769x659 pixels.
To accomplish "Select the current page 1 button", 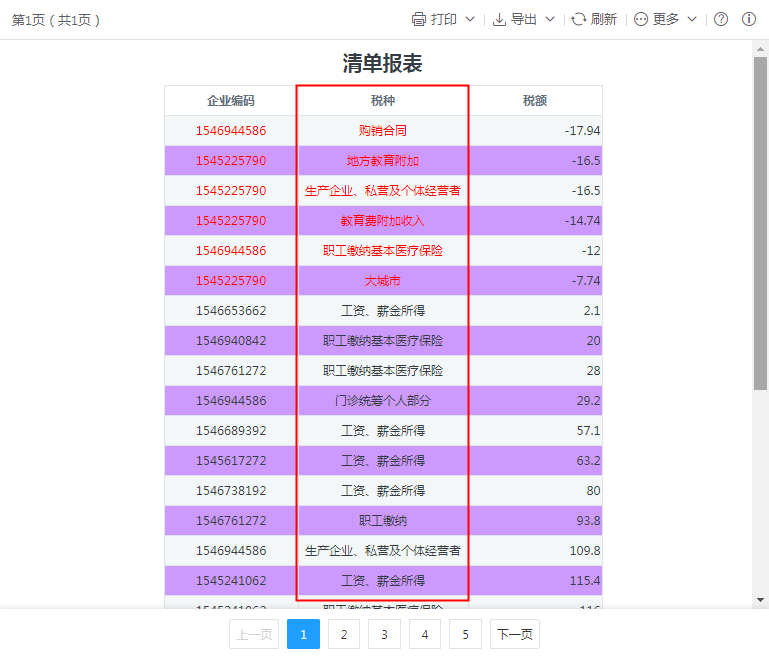I will tap(303, 634).
